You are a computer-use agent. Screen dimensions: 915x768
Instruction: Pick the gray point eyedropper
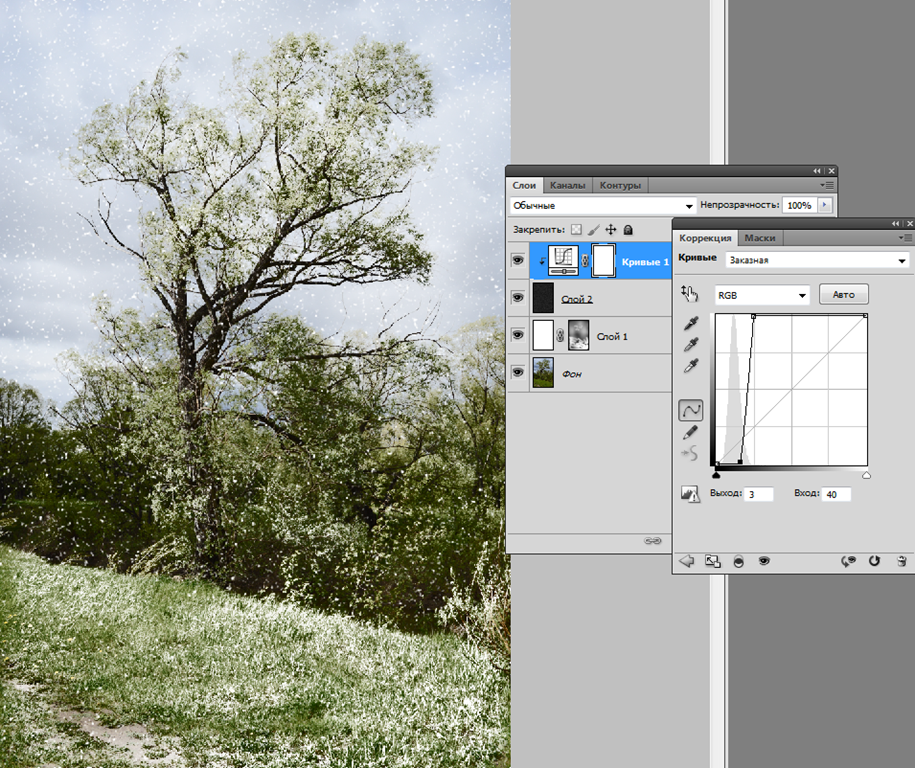pos(691,345)
